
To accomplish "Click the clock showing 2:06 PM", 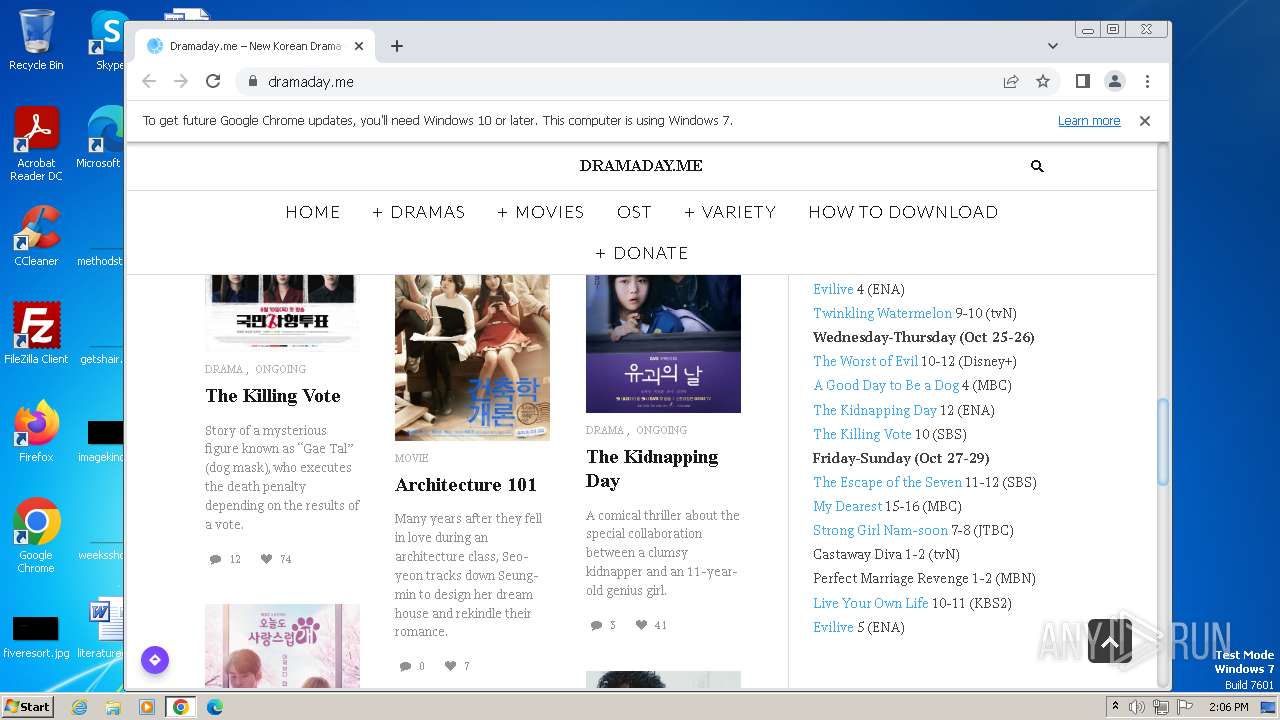I will pos(1228,707).
